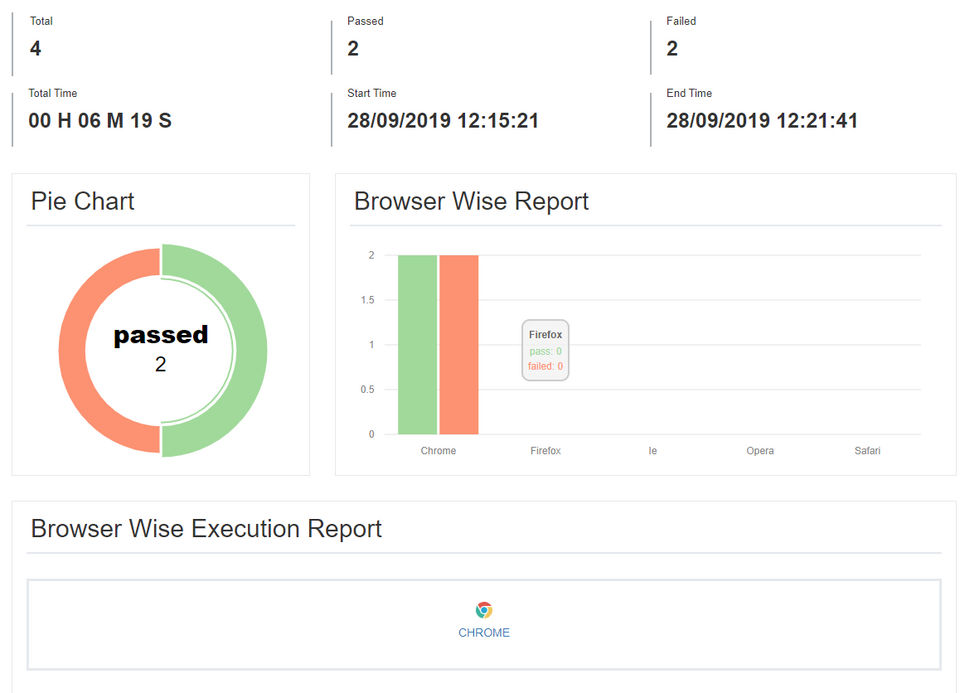This screenshot has width=960, height=693.
Task: Click the Firefox tooltip box in chart
Action: 545,350
